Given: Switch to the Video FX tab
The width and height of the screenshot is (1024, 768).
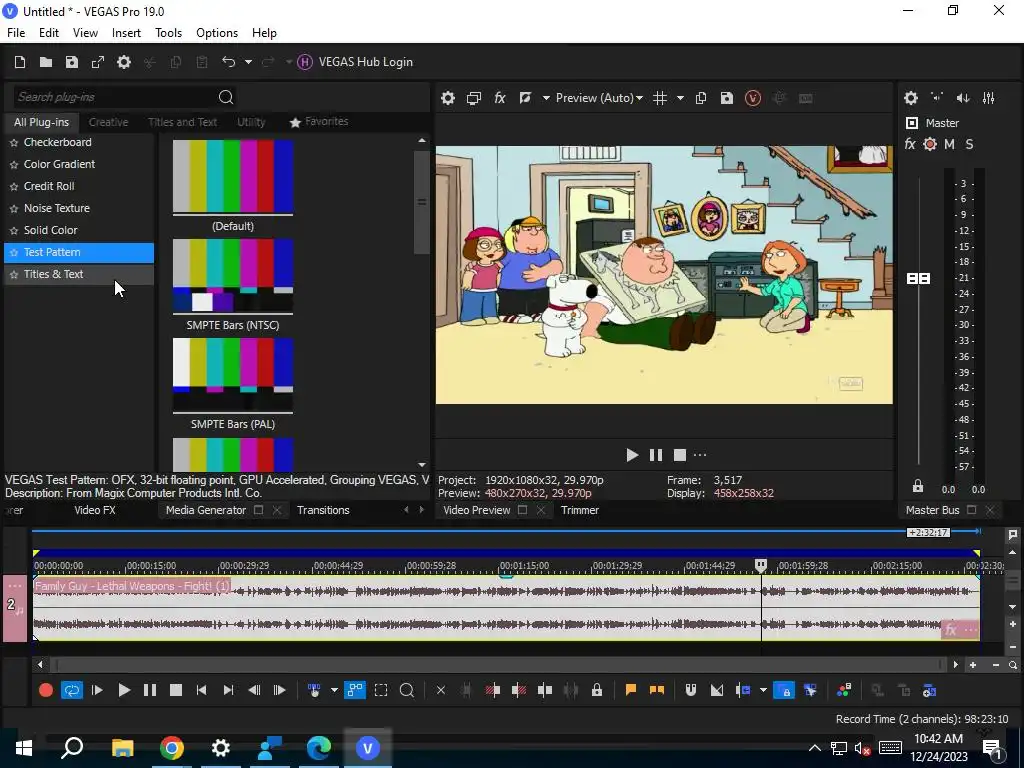Looking at the screenshot, I should [95, 510].
